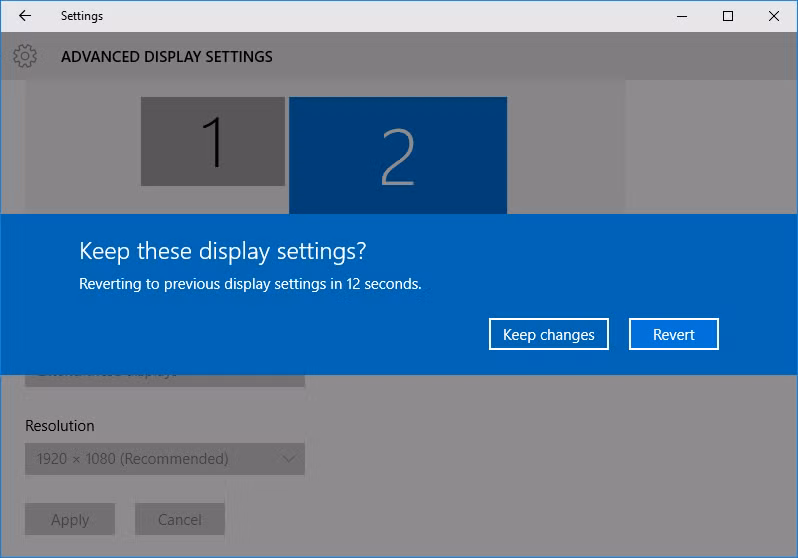This screenshot has height=558, width=798.
Task: Close the Settings window
Action: (774, 16)
